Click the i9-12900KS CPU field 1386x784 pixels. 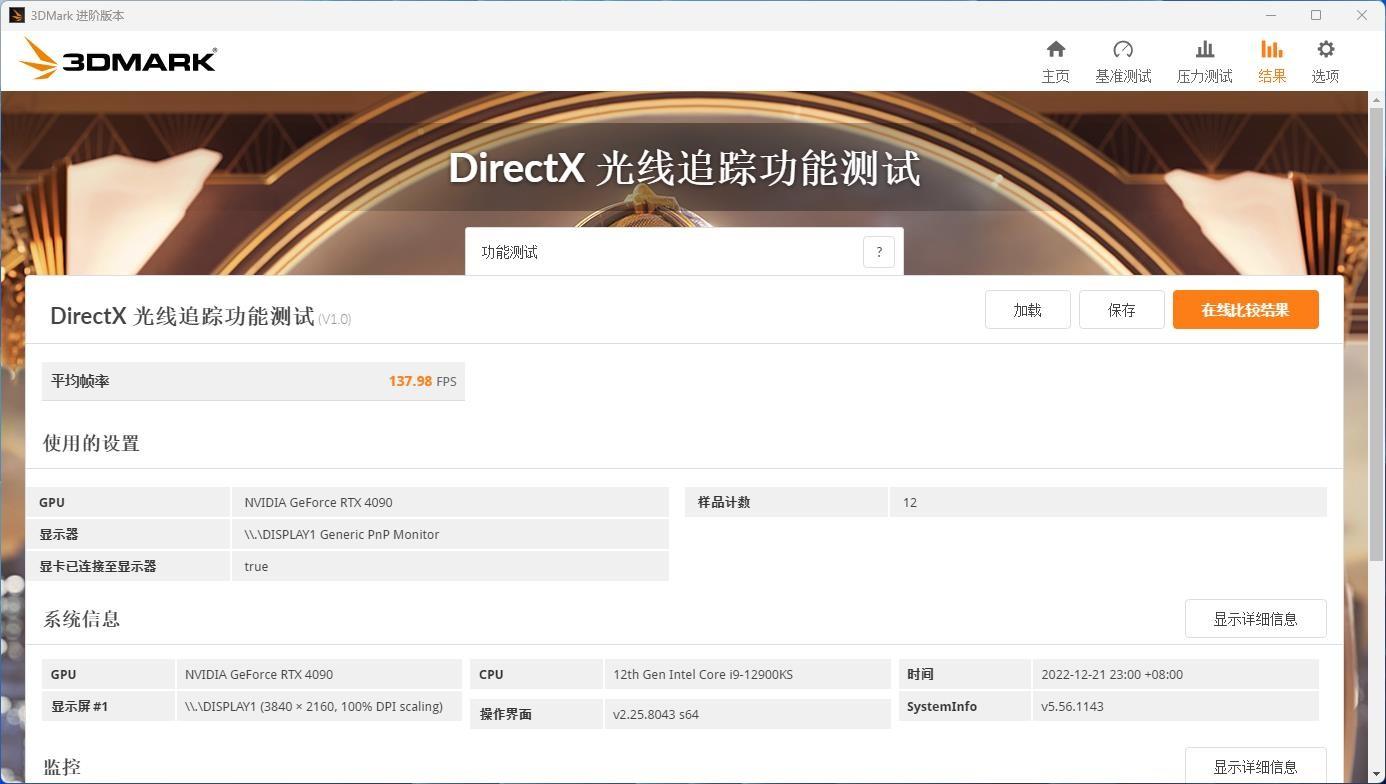click(747, 674)
